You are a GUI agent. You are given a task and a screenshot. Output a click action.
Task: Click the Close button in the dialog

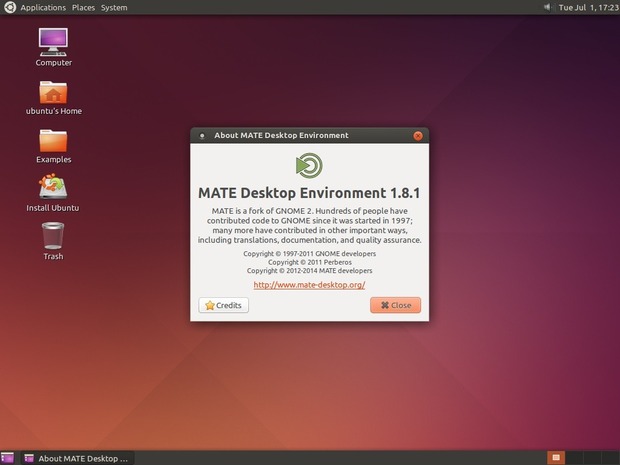click(395, 305)
